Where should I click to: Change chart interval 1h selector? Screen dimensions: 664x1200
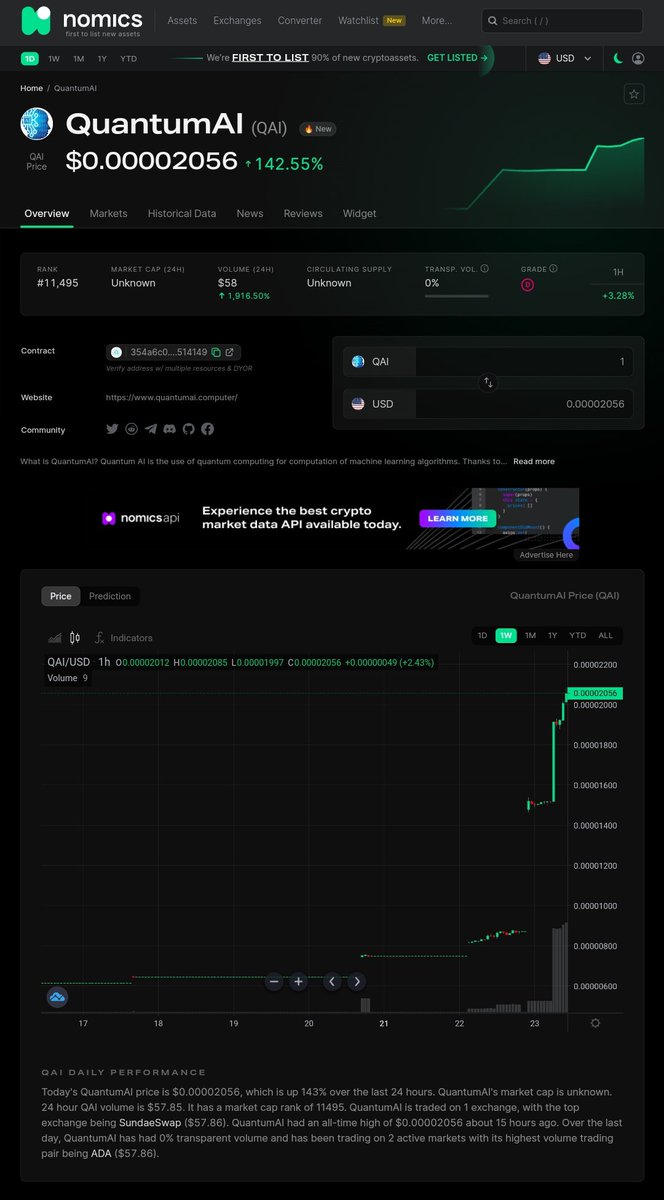click(x=104, y=662)
